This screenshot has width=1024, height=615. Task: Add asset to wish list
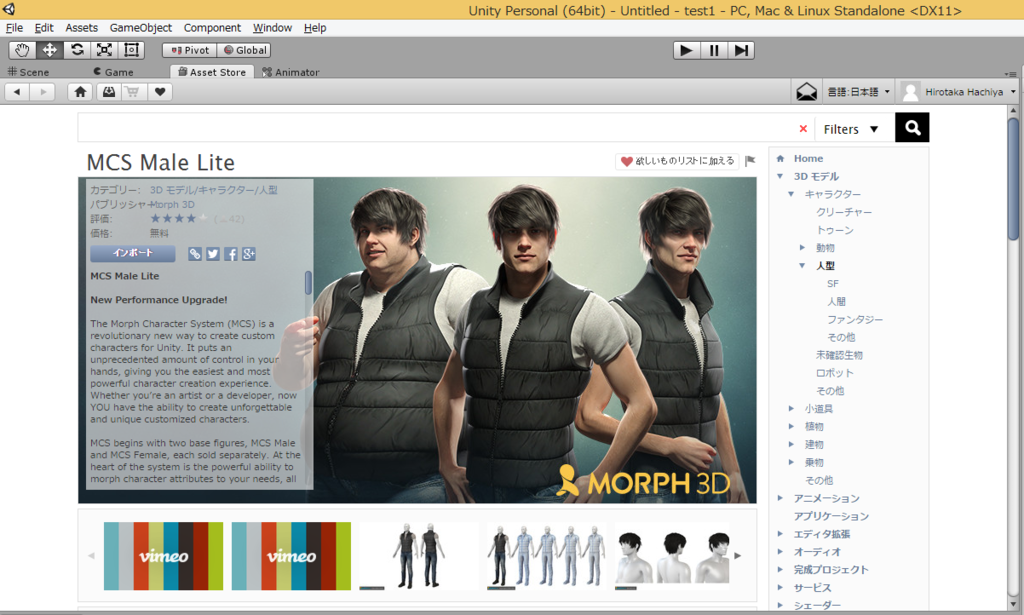677,161
